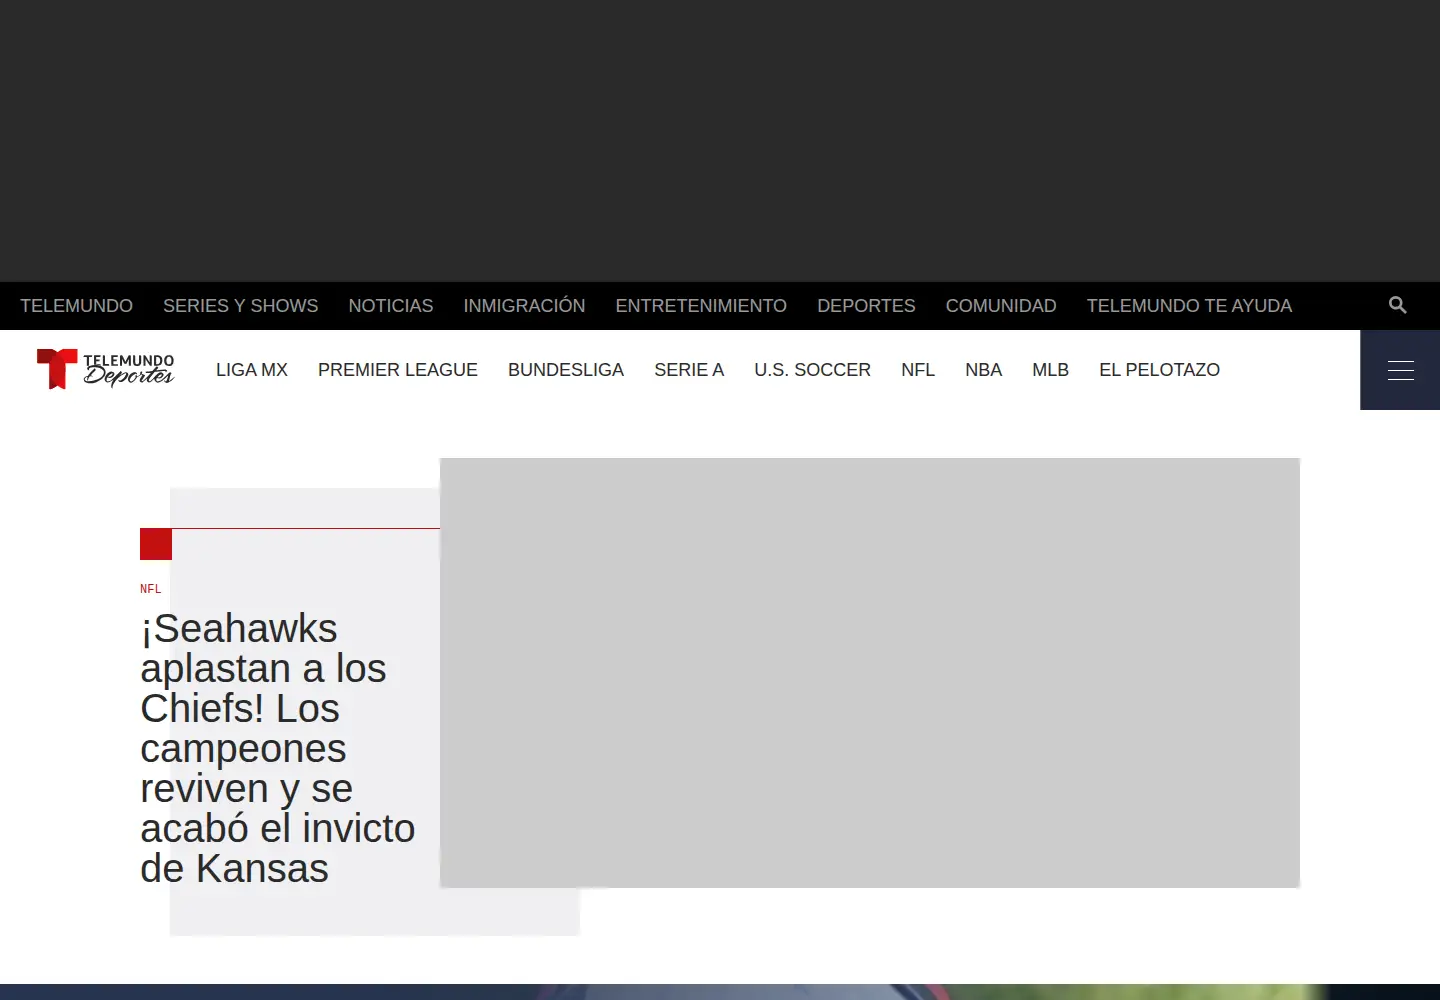Click the Telemundo Deportes logo
Screen dimensions: 1440x1000
click(x=105, y=369)
